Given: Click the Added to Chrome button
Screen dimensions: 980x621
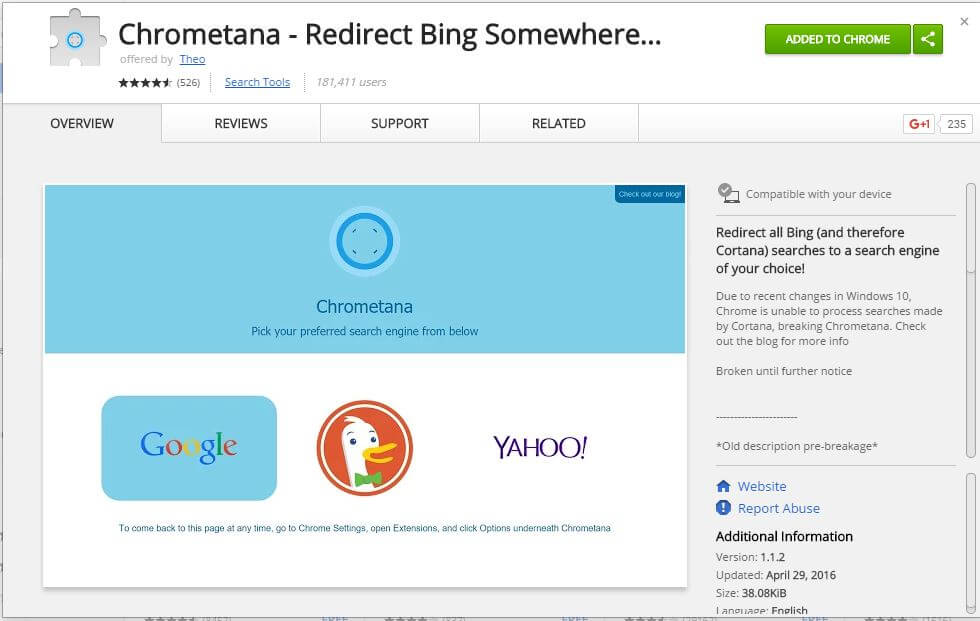Looking at the screenshot, I should point(838,39).
